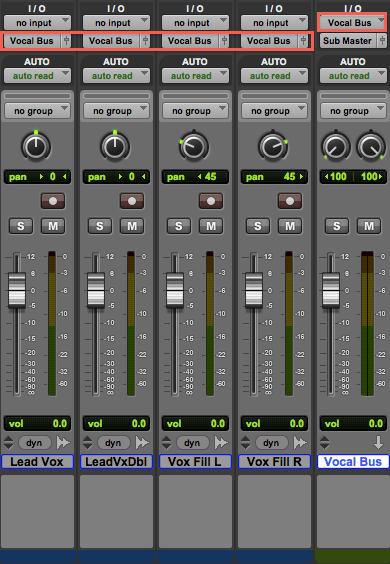
Task: Mute the LeadVxDbl track
Action: point(132,226)
